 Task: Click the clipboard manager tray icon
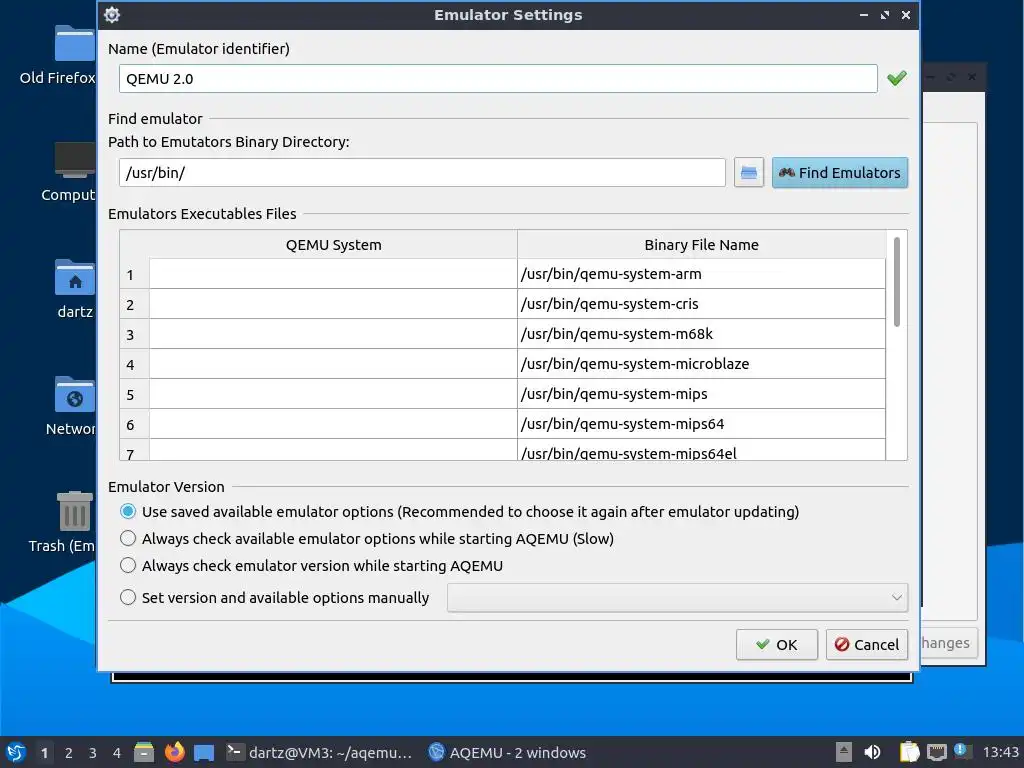908,752
